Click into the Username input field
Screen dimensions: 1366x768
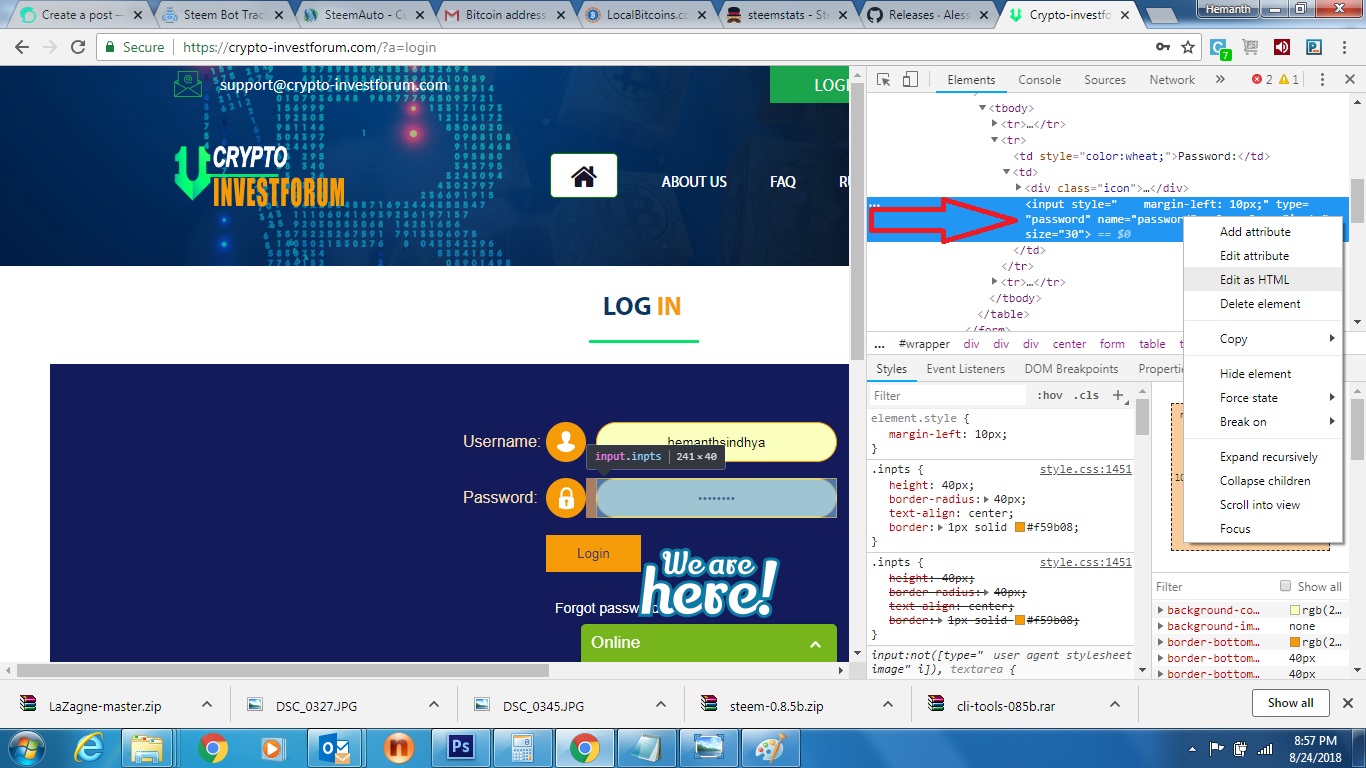coord(716,442)
